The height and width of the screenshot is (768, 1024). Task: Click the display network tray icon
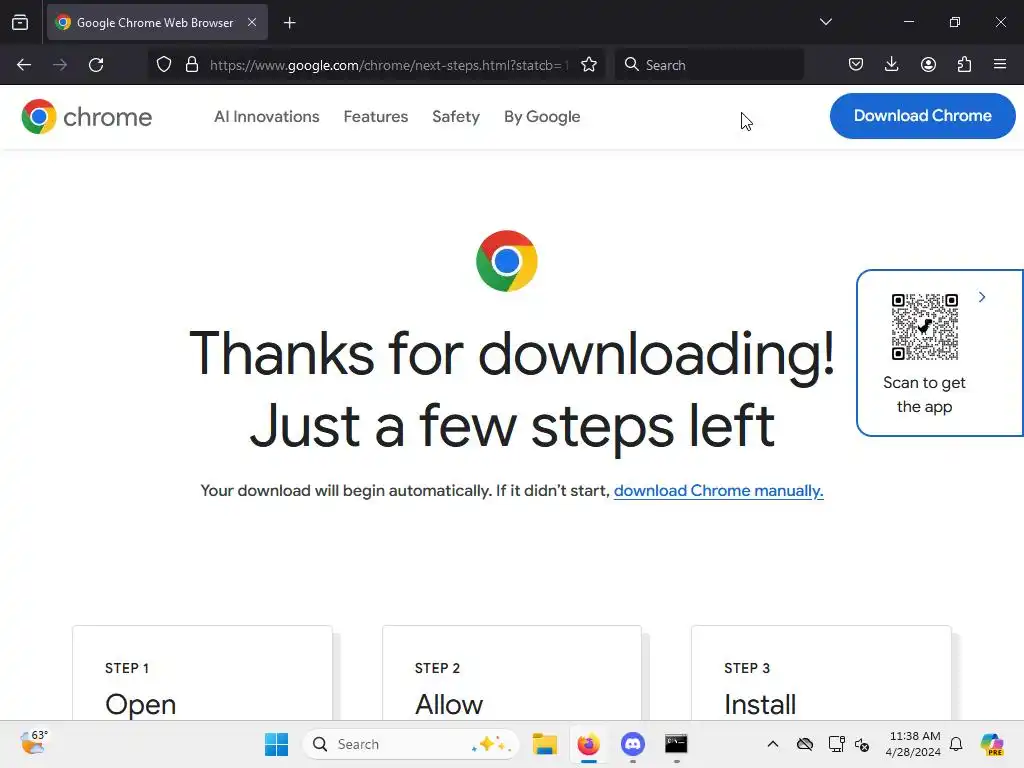pyautogui.click(x=836, y=744)
